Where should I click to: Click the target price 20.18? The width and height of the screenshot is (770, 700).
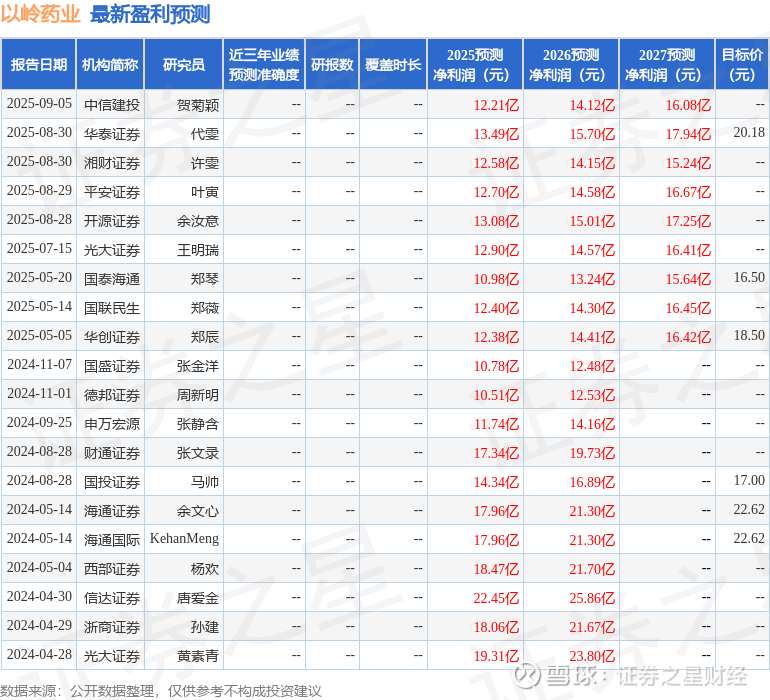[x=749, y=132]
